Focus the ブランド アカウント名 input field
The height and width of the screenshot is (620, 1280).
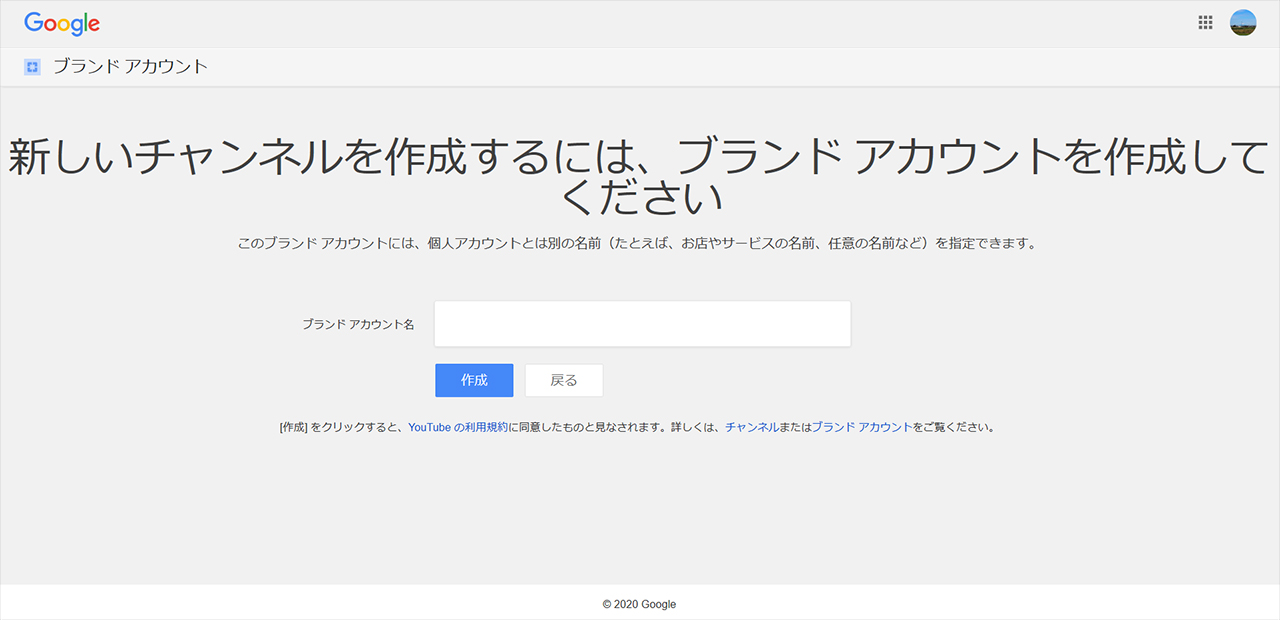pyautogui.click(x=642, y=324)
